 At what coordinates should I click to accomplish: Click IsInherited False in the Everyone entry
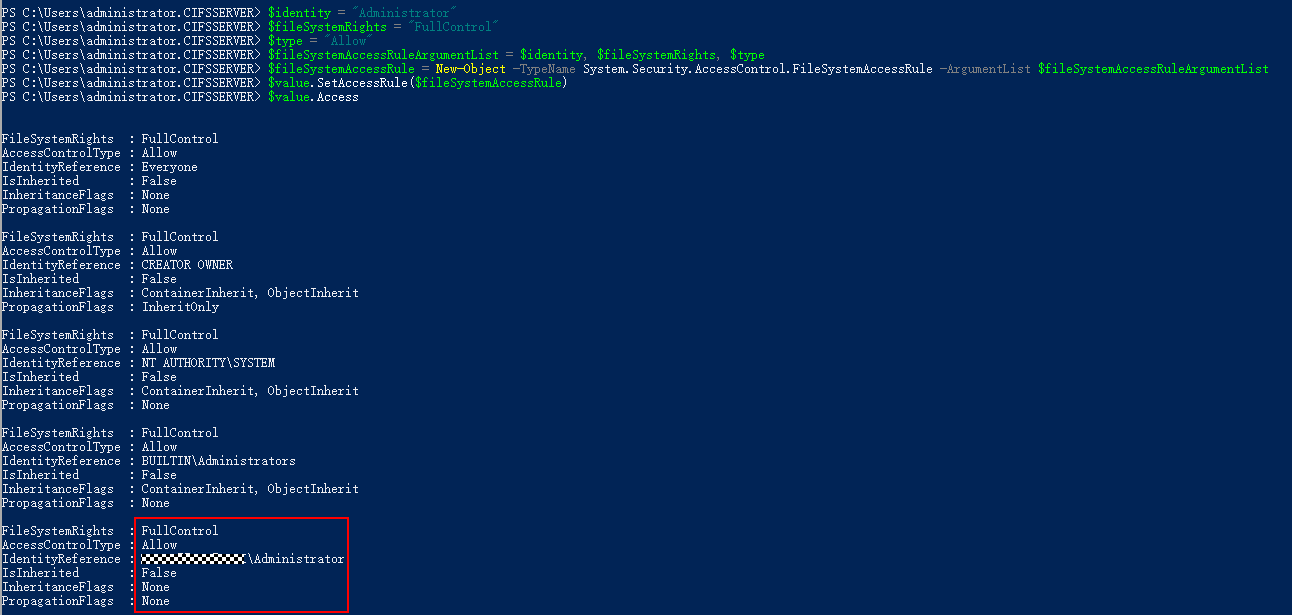tap(159, 181)
